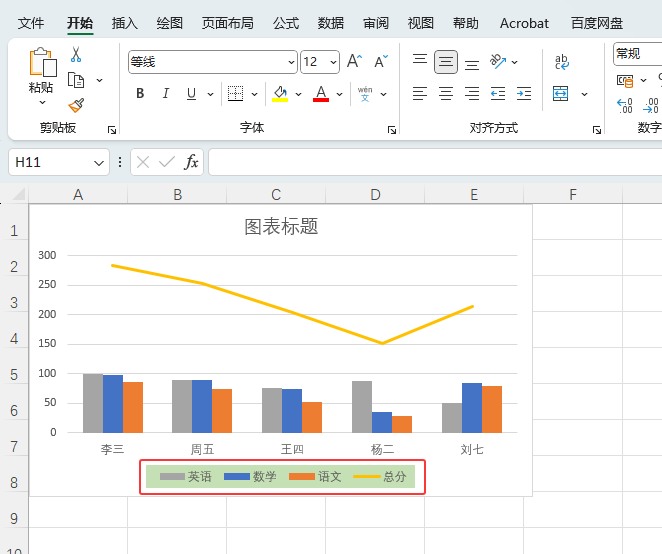This screenshot has width=662, height=554.
Task: Click the Paste clipboard icon
Action: (x=42, y=62)
